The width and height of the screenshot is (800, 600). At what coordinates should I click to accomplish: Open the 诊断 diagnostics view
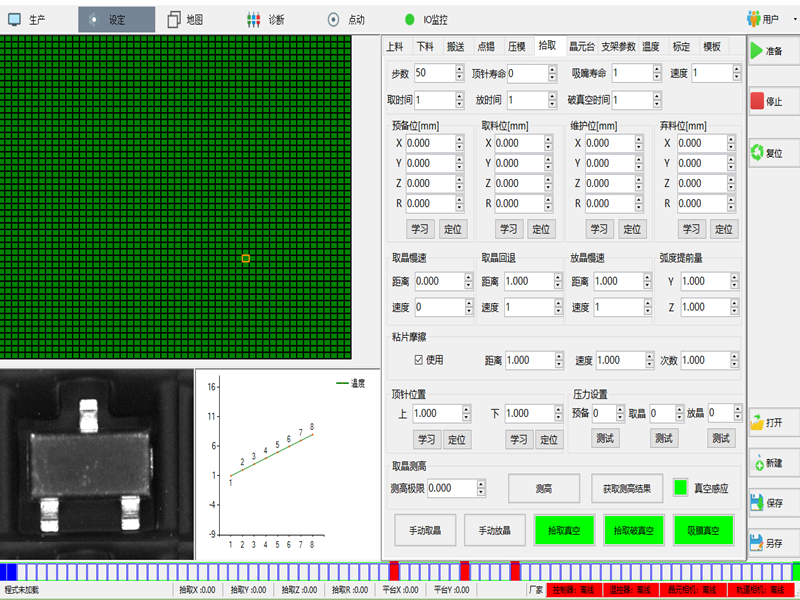pos(265,20)
